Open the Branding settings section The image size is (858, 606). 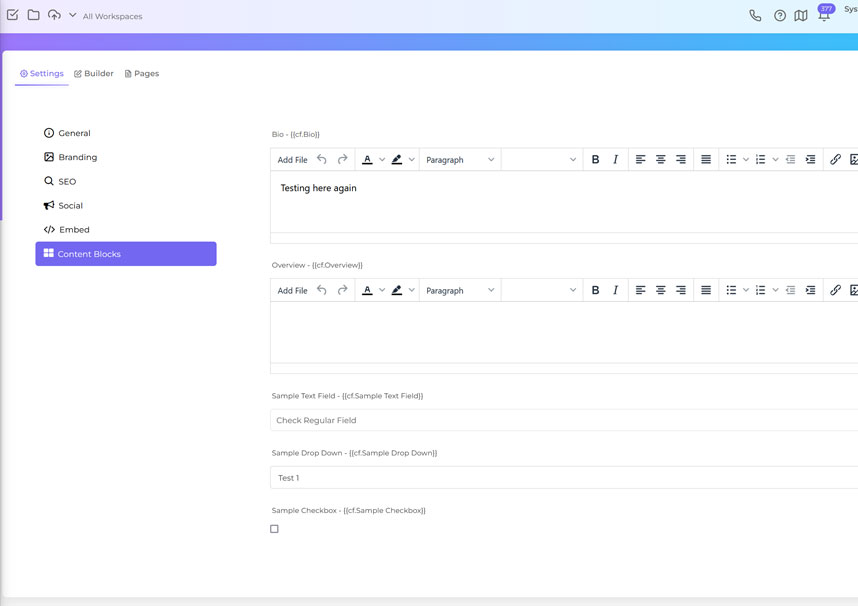[x=77, y=157]
